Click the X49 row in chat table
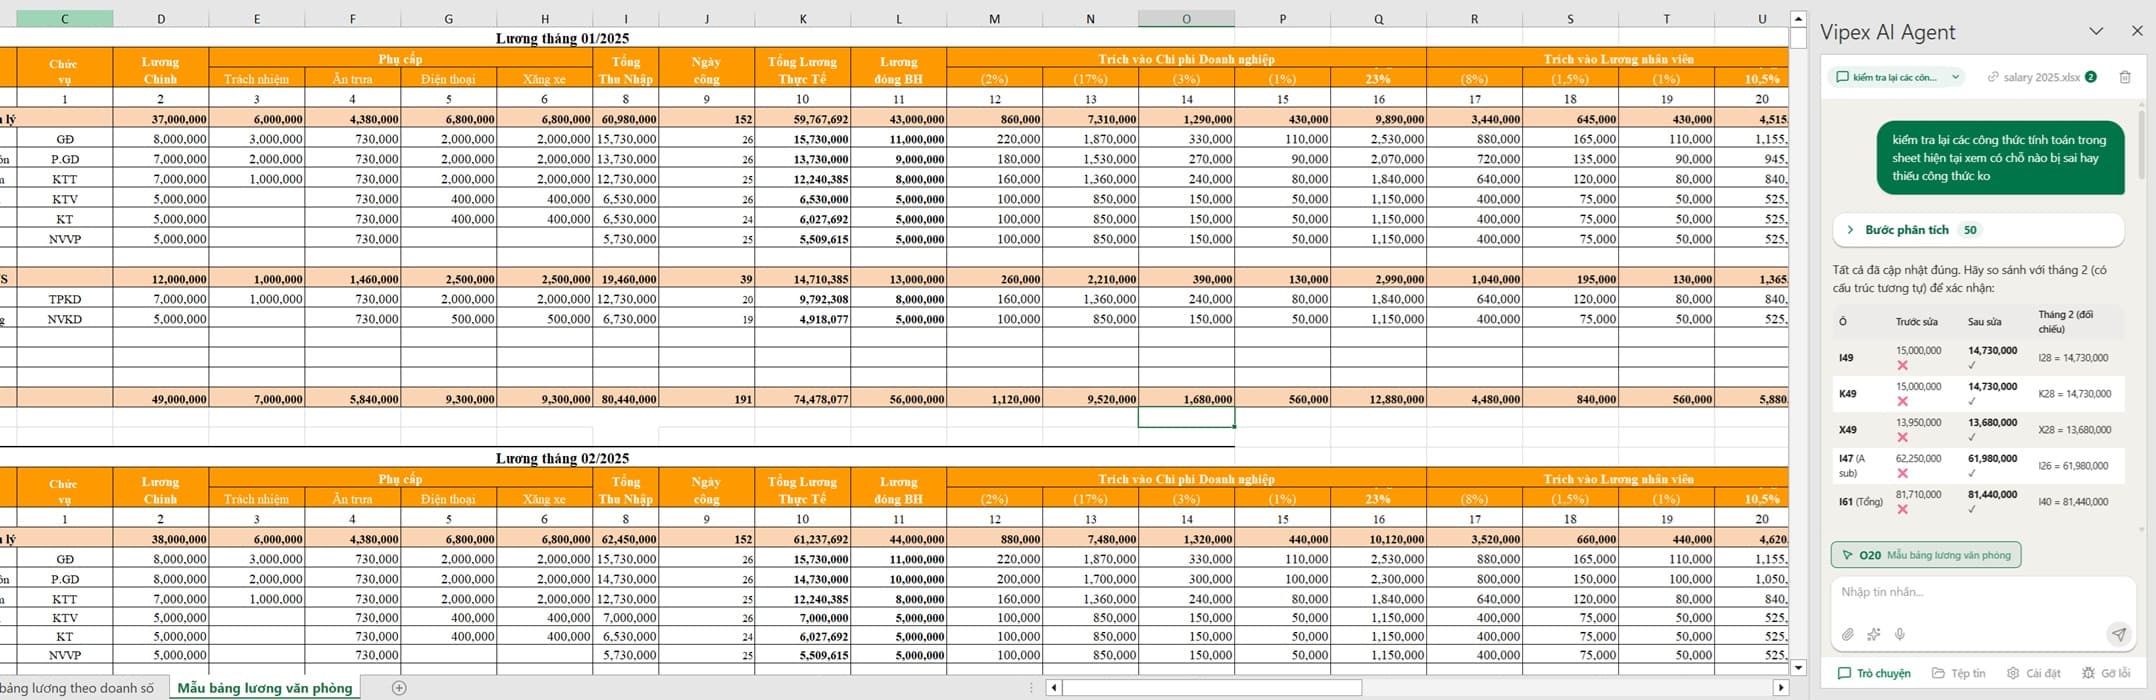2156x700 pixels. [x=1978, y=430]
